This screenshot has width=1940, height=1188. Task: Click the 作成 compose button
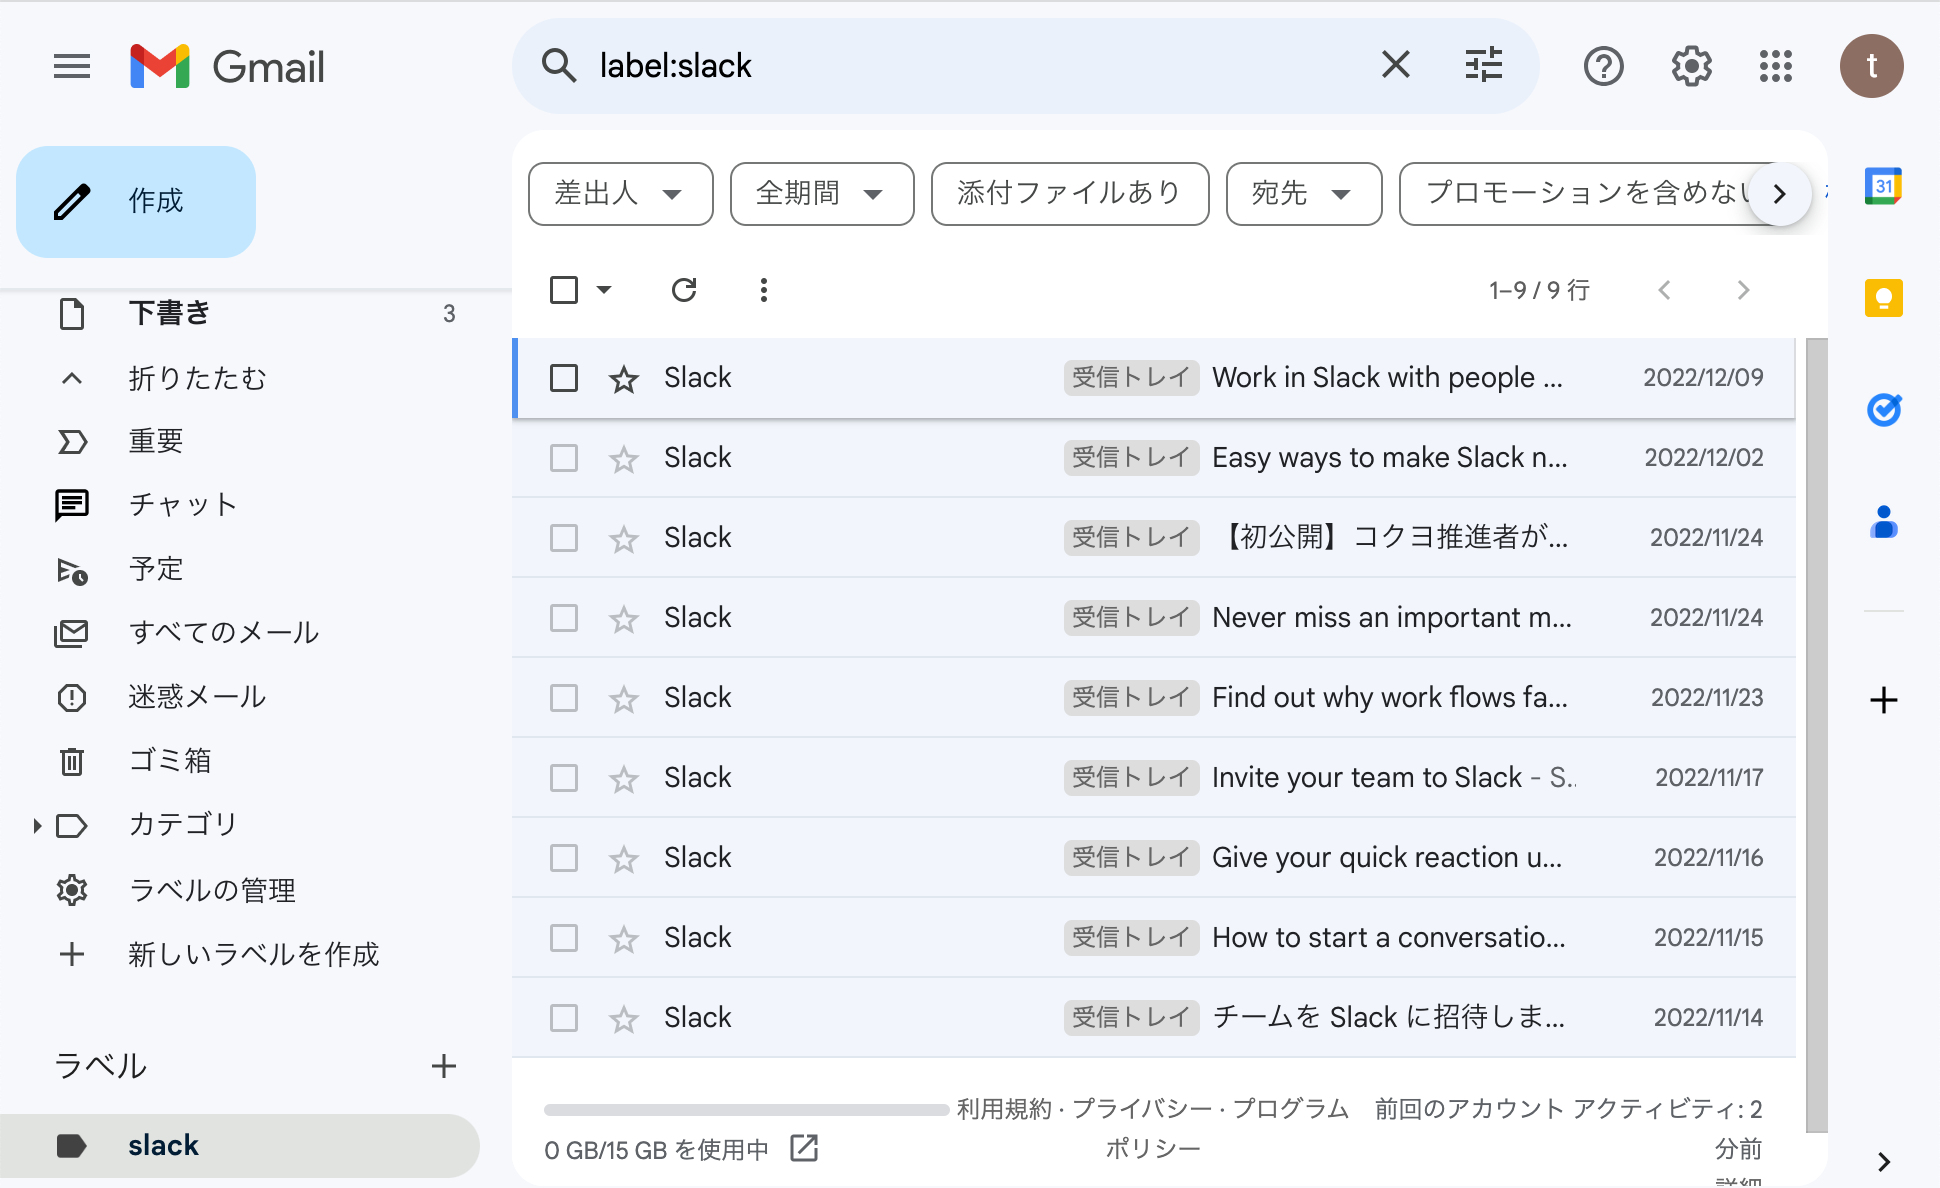click(x=136, y=201)
